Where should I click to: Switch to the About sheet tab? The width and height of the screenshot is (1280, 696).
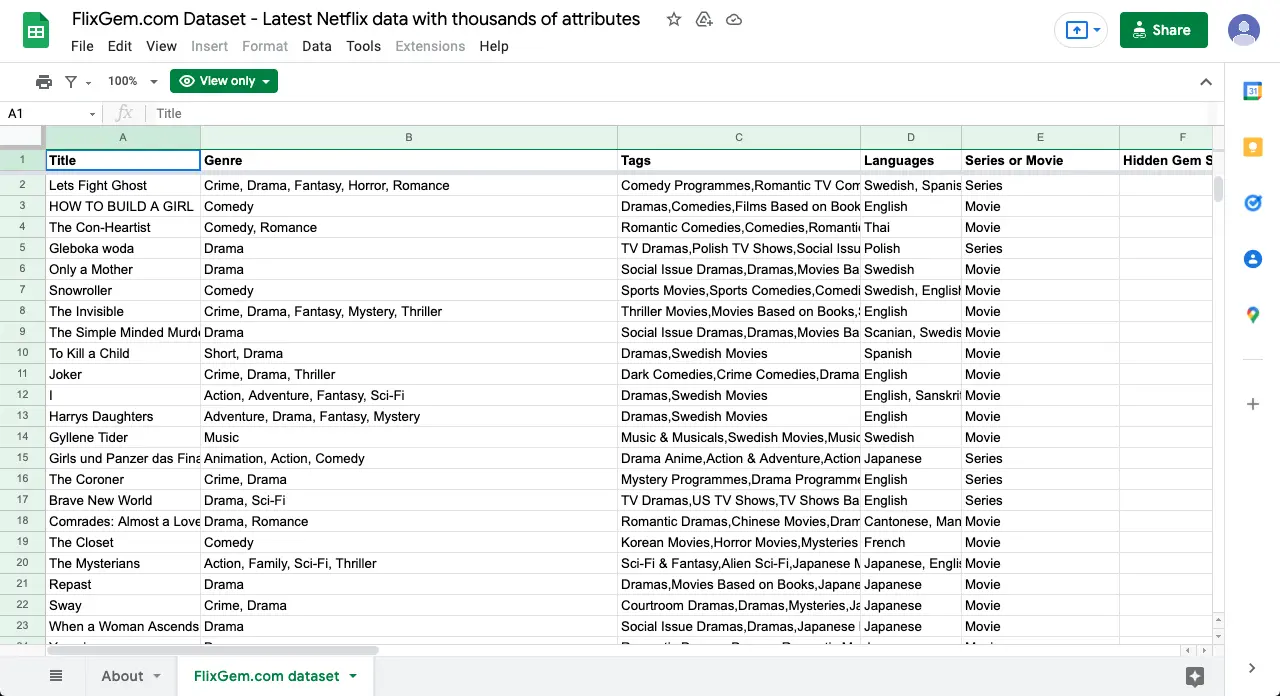click(120, 676)
